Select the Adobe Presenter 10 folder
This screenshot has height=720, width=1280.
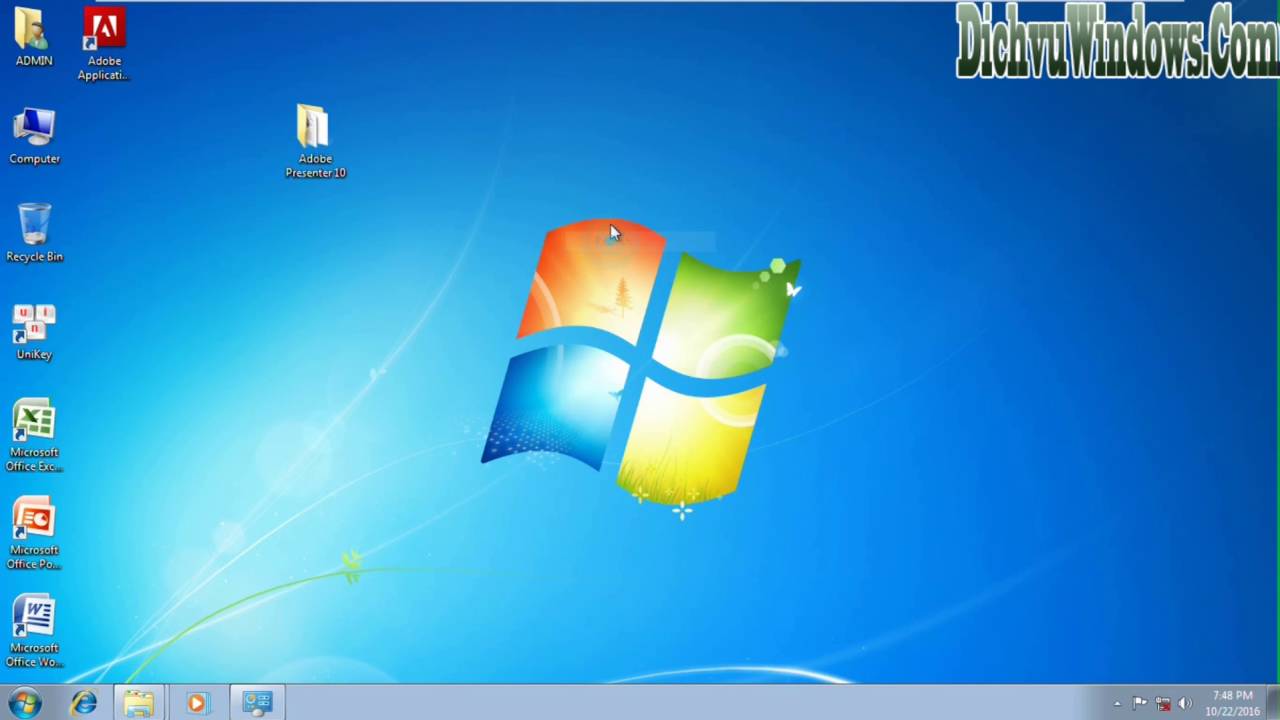tap(315, 141)
